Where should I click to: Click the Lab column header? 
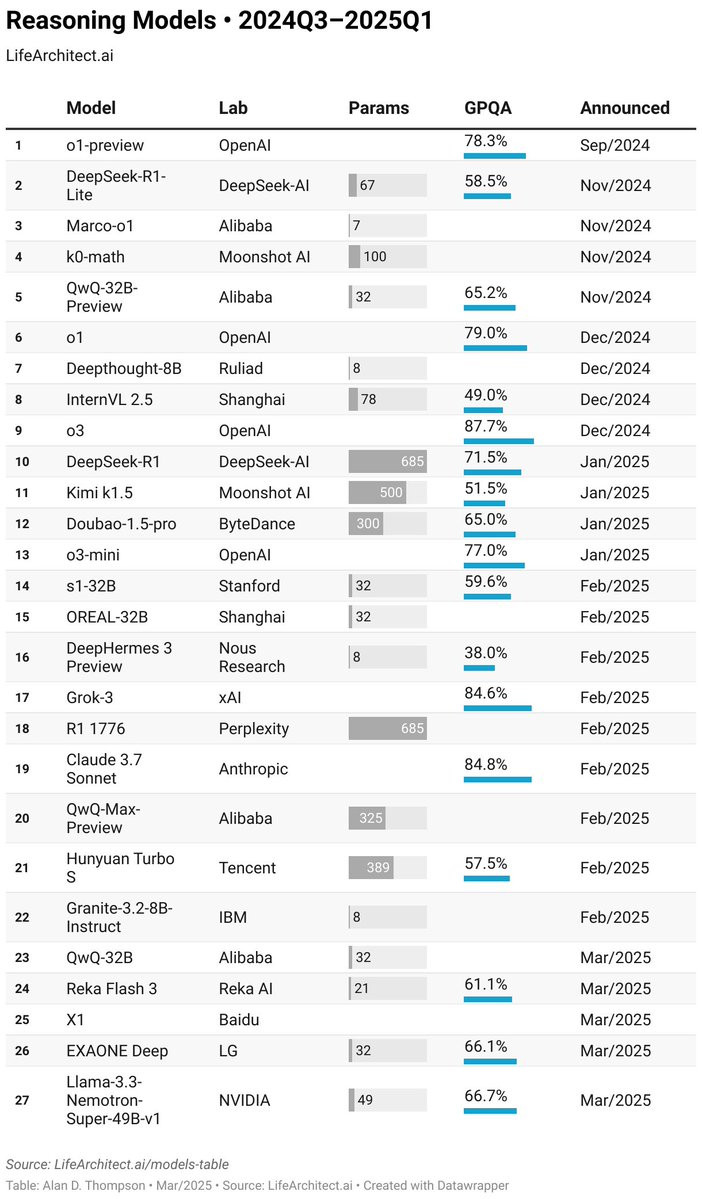(233, 108)
